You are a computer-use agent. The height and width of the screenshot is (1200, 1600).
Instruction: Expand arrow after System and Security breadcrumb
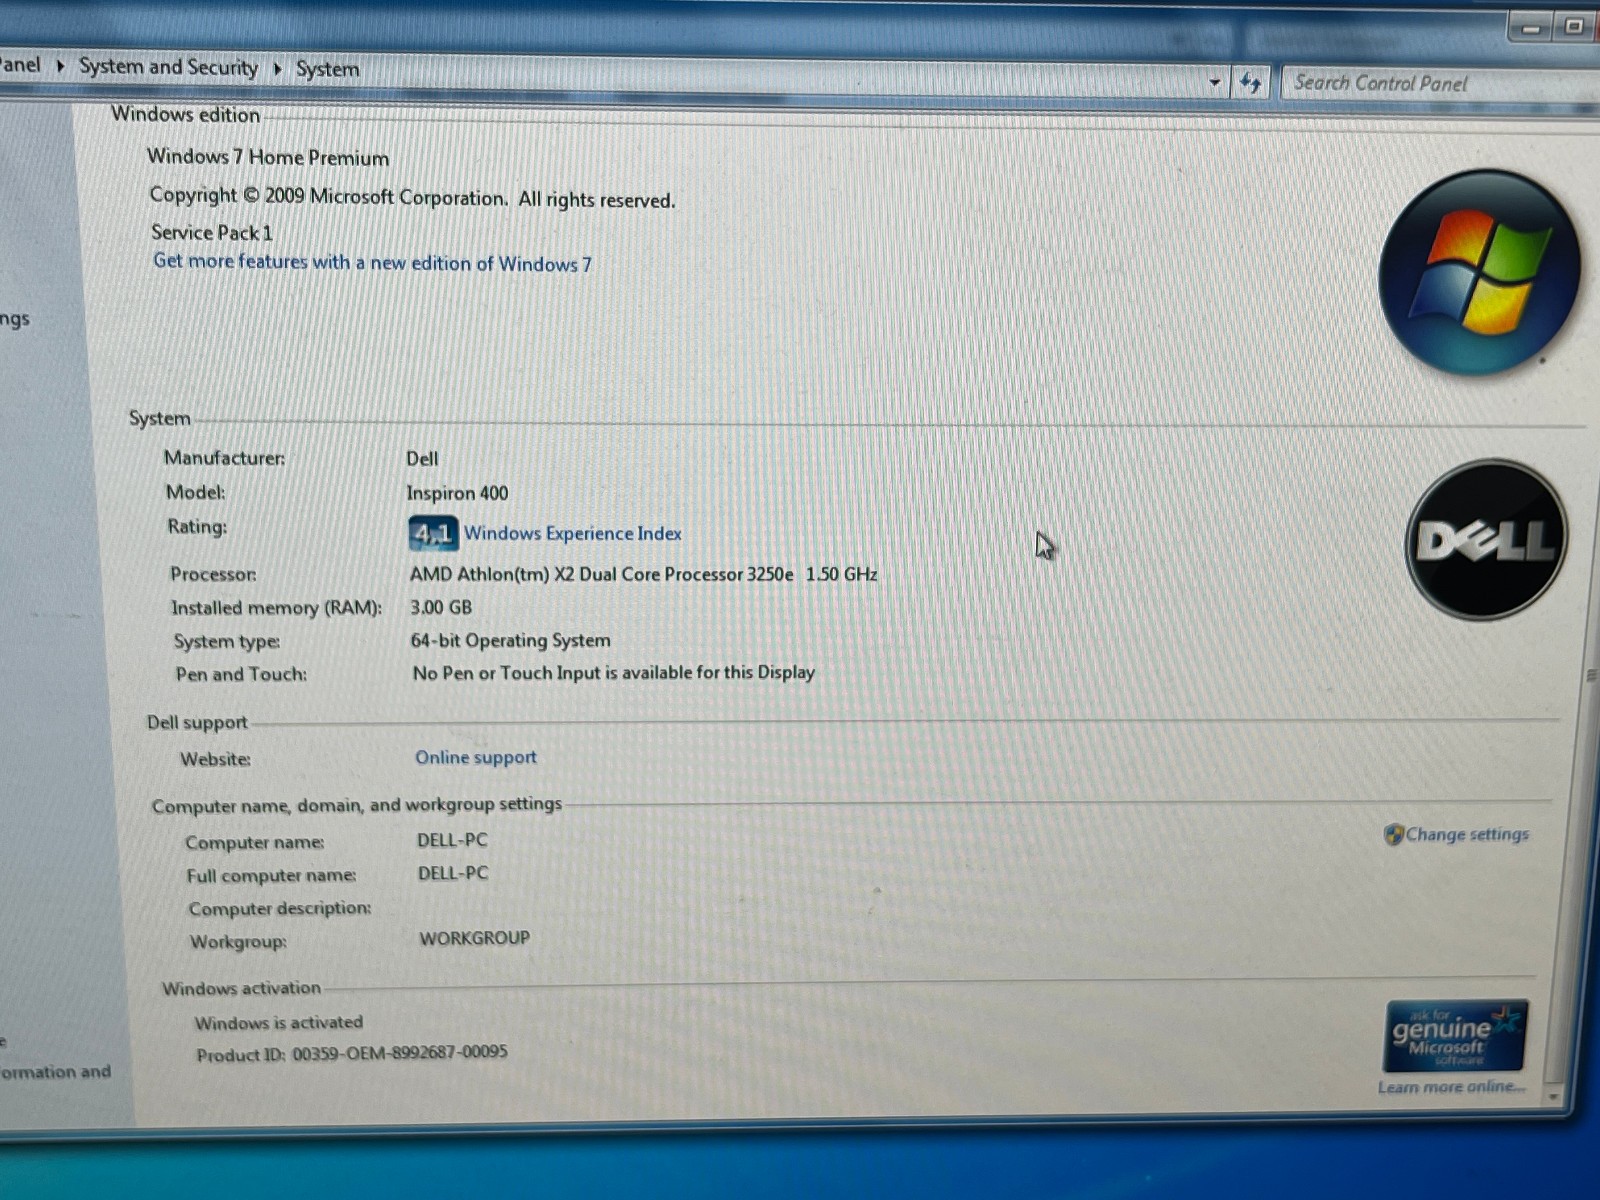tap(277, 68)
